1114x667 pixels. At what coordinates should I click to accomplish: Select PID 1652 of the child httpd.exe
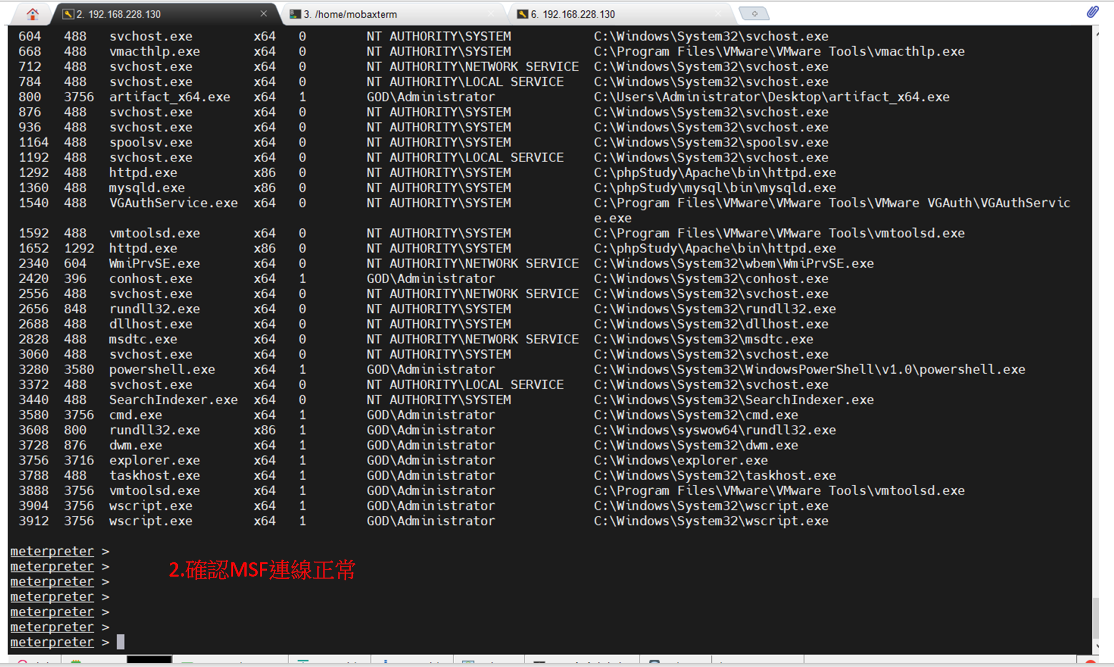(x=33, y=248)
